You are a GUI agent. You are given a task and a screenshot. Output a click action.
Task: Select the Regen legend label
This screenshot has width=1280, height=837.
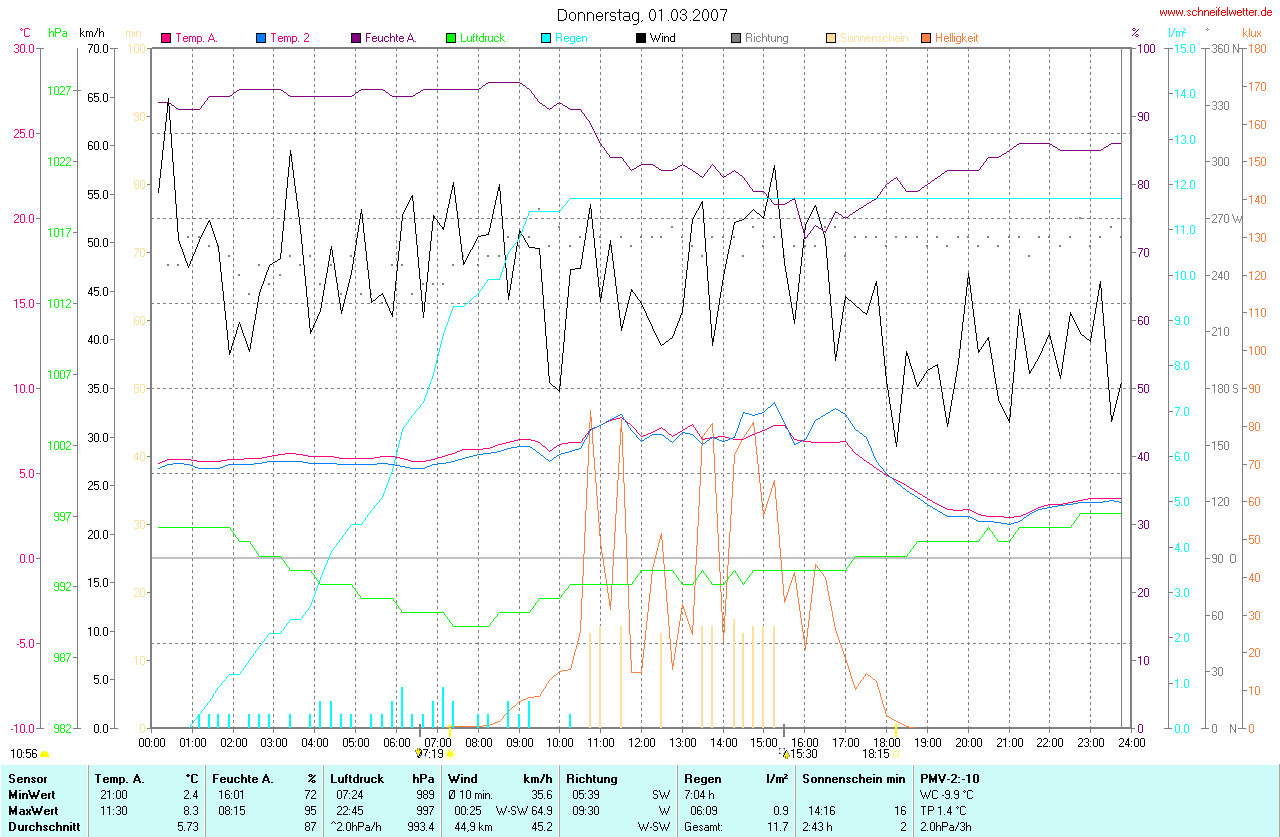pos(571,38)
